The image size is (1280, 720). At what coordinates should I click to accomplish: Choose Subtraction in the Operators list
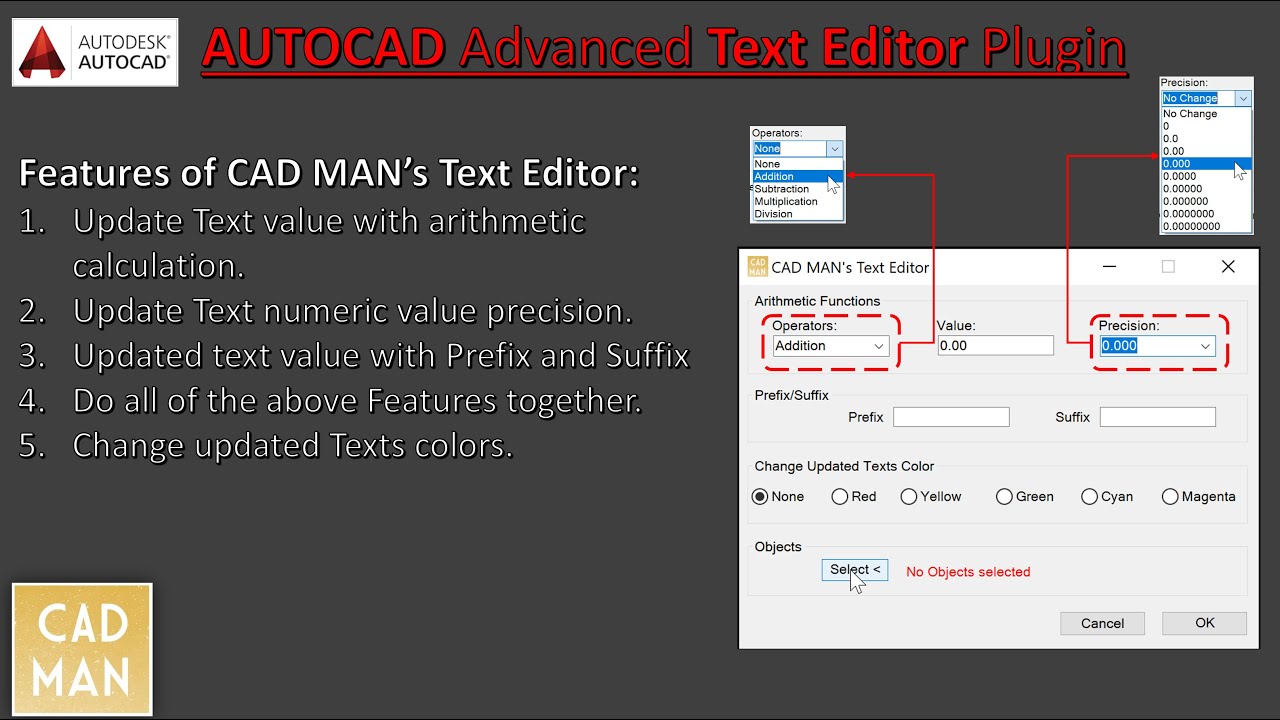tap(798, 189)
